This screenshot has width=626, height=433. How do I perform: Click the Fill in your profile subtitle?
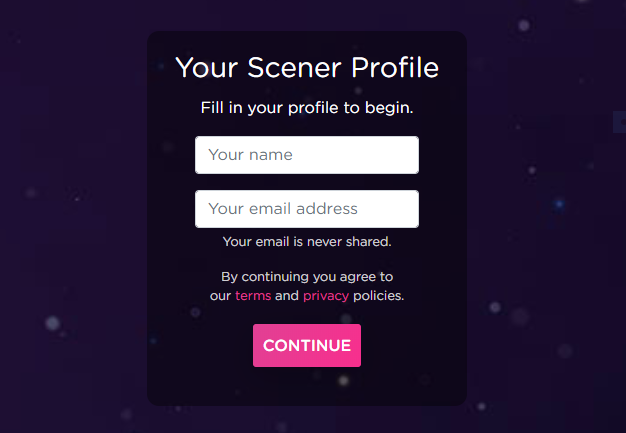pyautogui.click(x=307, y=108)
